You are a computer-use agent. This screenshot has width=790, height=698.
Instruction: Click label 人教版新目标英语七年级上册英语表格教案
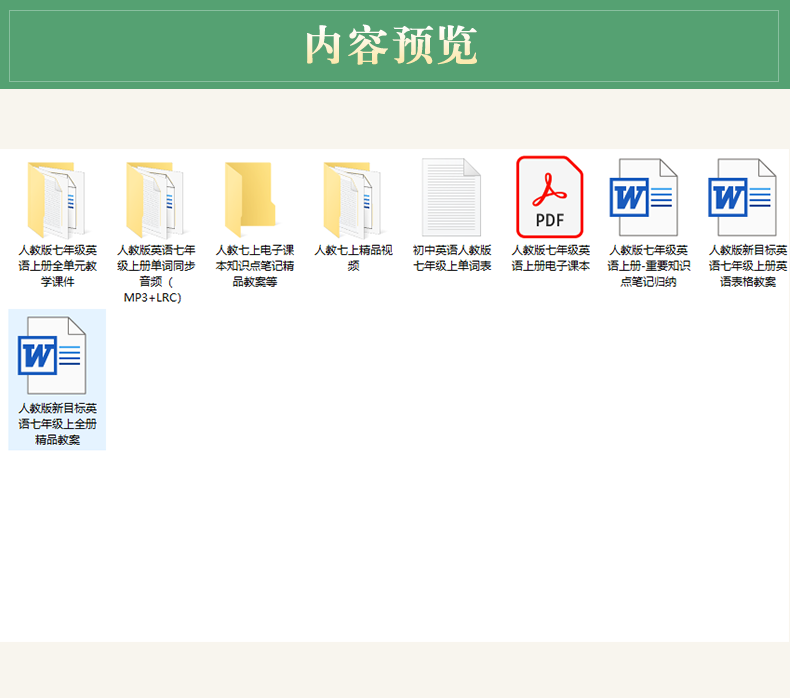pos(748,266)
